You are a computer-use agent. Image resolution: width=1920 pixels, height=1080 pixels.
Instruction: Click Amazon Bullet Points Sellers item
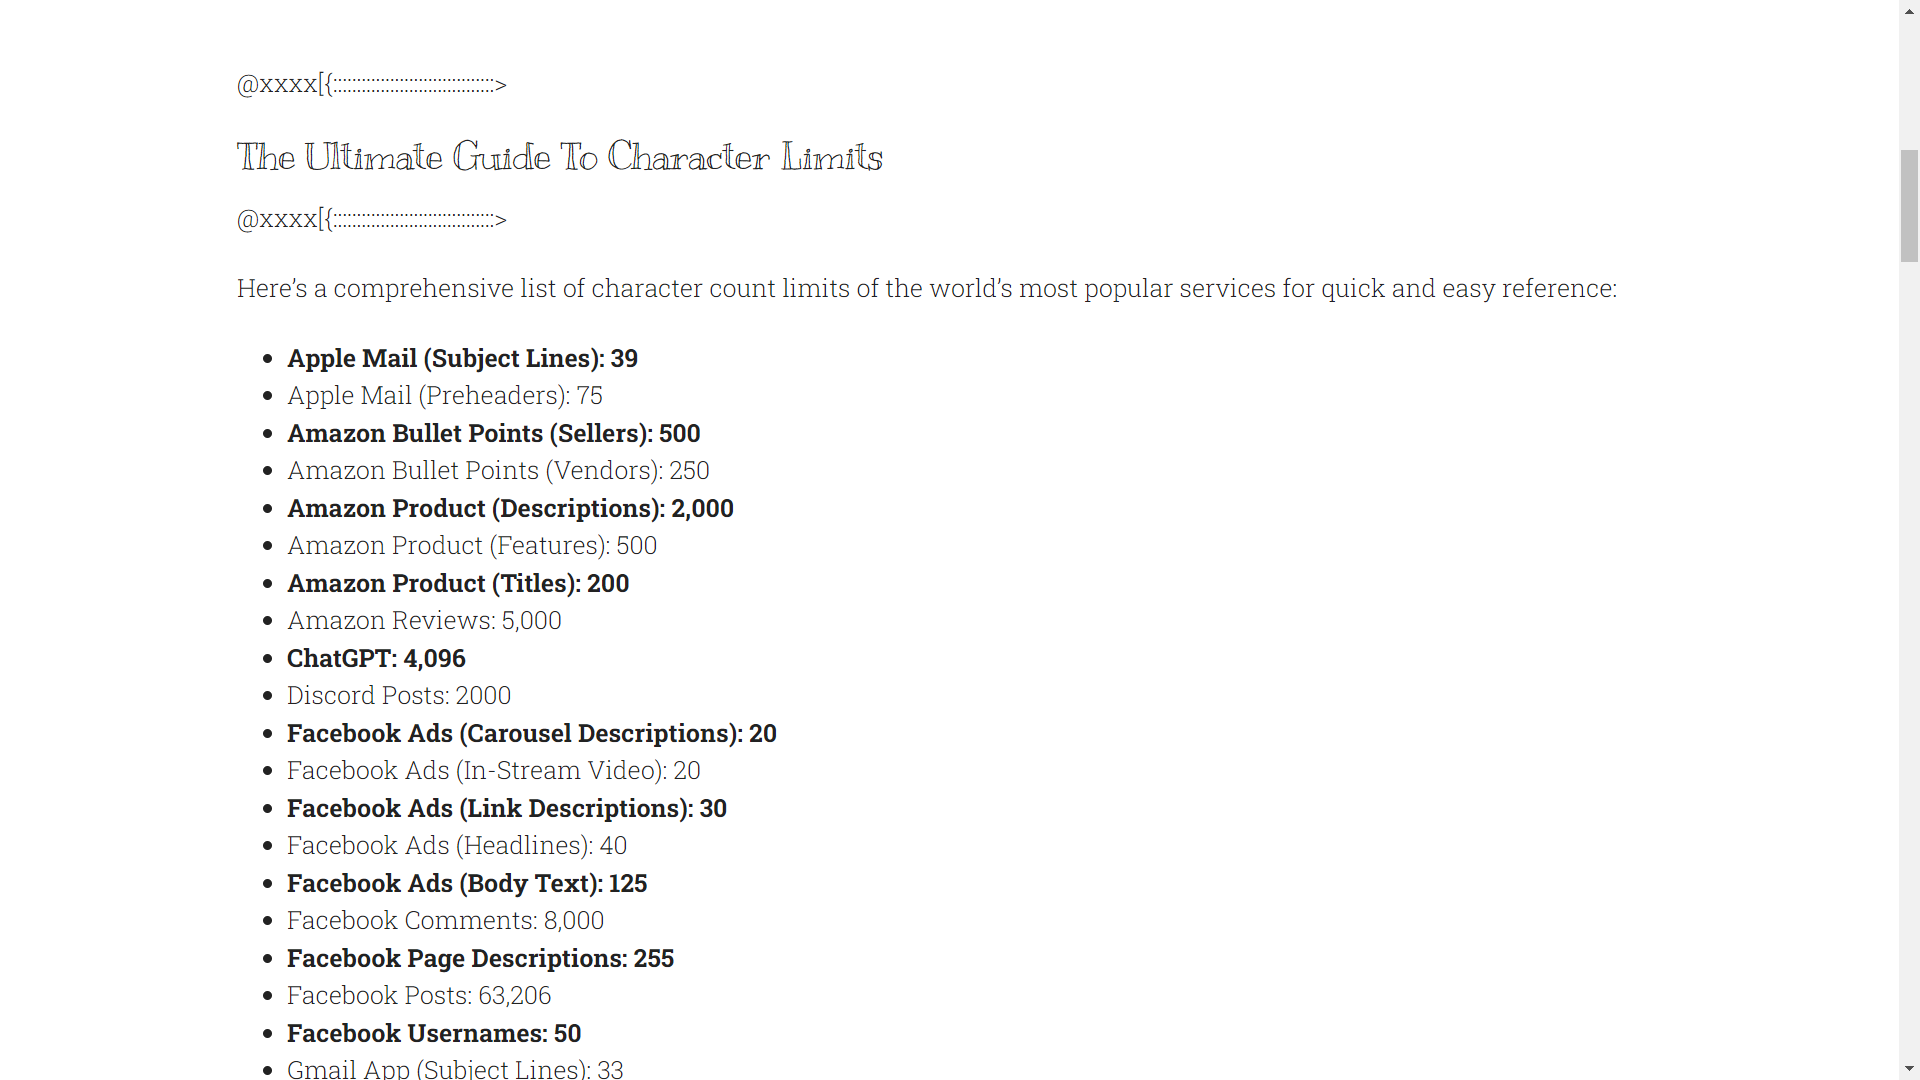tap(494, 433)
